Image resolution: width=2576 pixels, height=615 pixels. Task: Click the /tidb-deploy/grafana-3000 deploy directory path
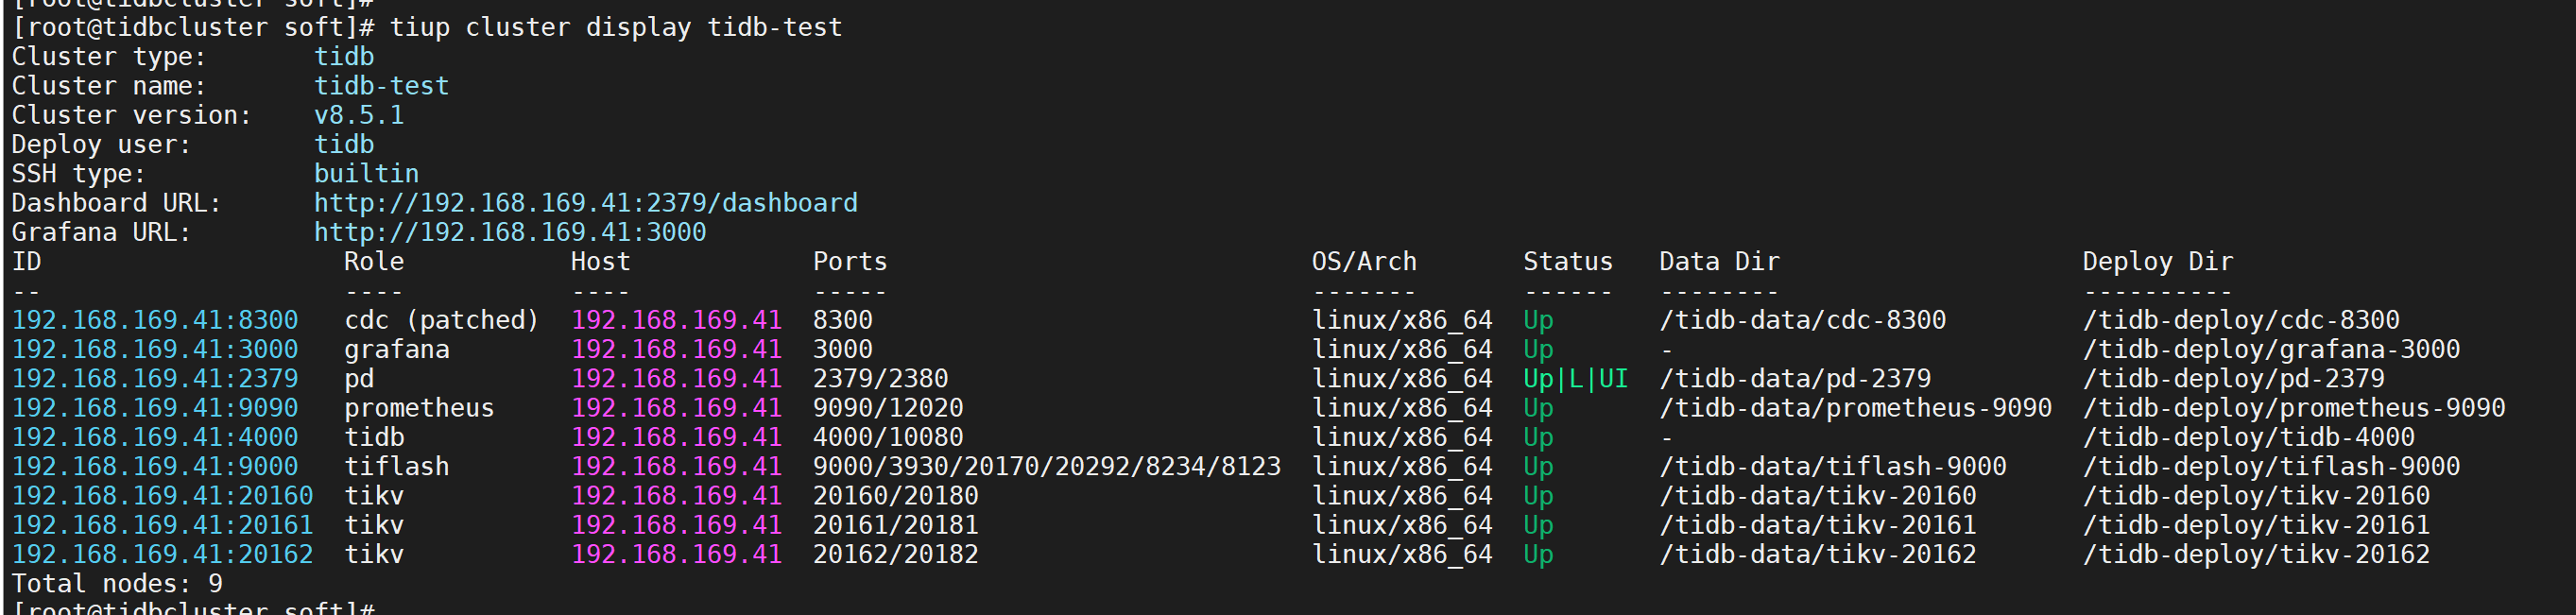2271,349
